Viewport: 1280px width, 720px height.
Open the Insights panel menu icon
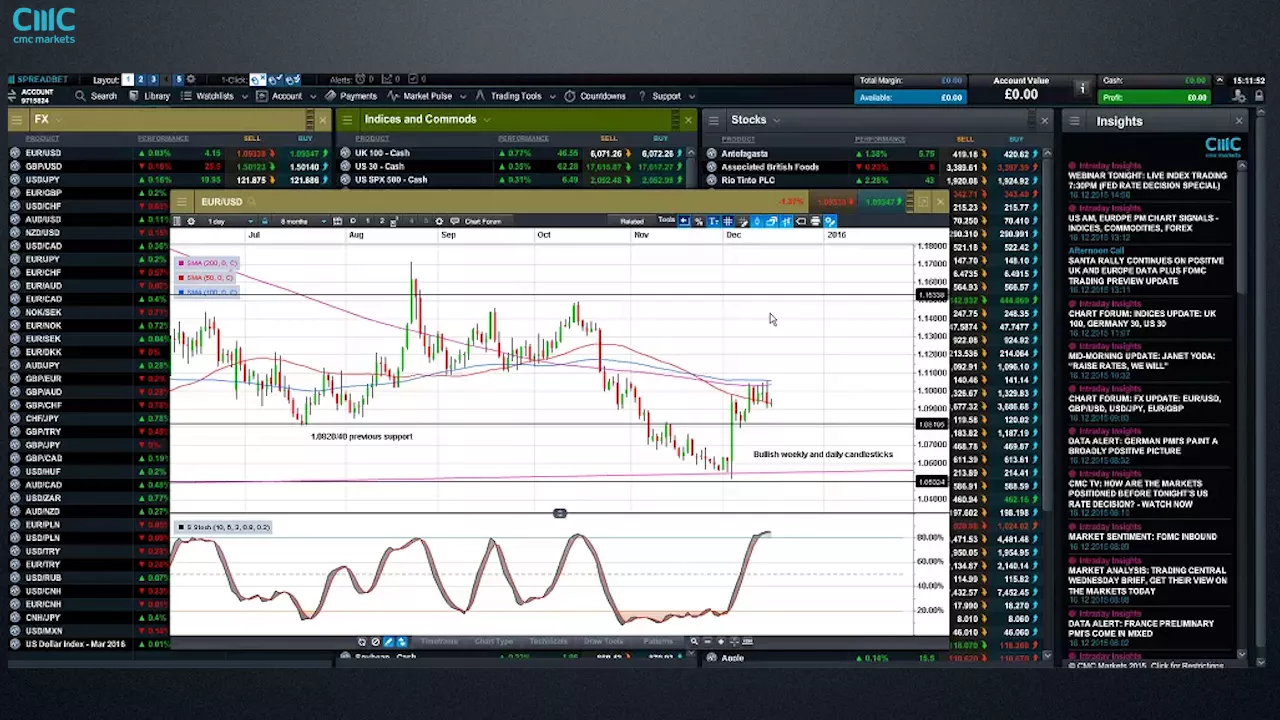[x=1074, y=121]
